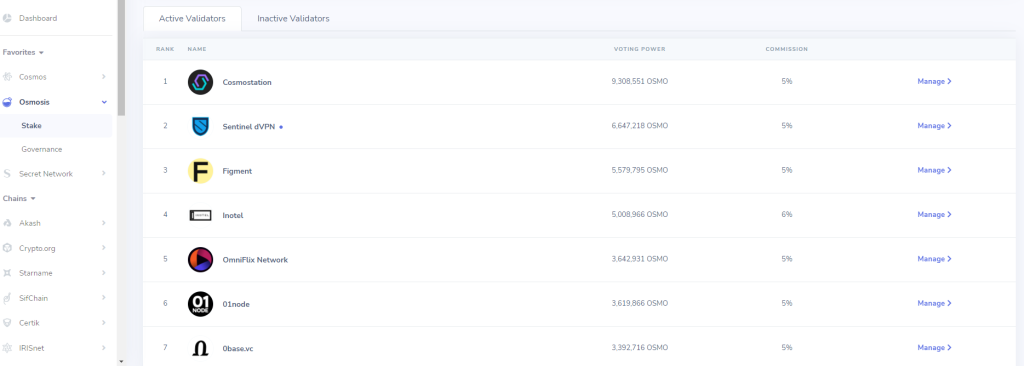This screenshot has width=1024, height=366.
Task: Manage the OmniFlix Network validator
Action: point(934,259)
